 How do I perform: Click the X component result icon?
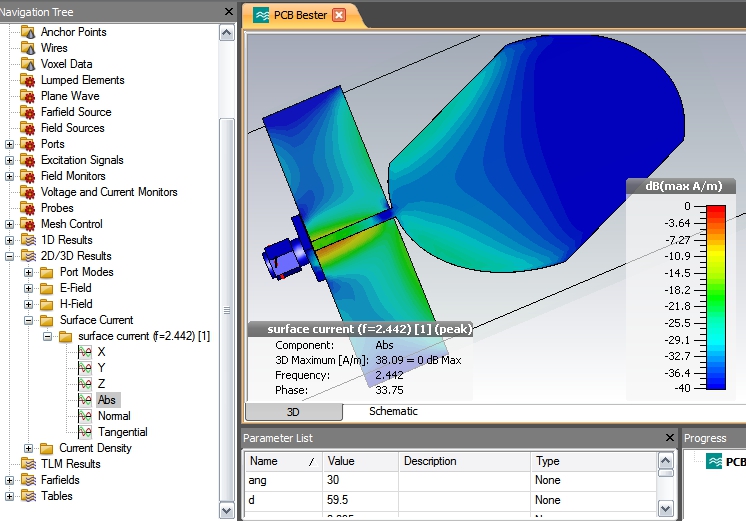tap(85, 352)
